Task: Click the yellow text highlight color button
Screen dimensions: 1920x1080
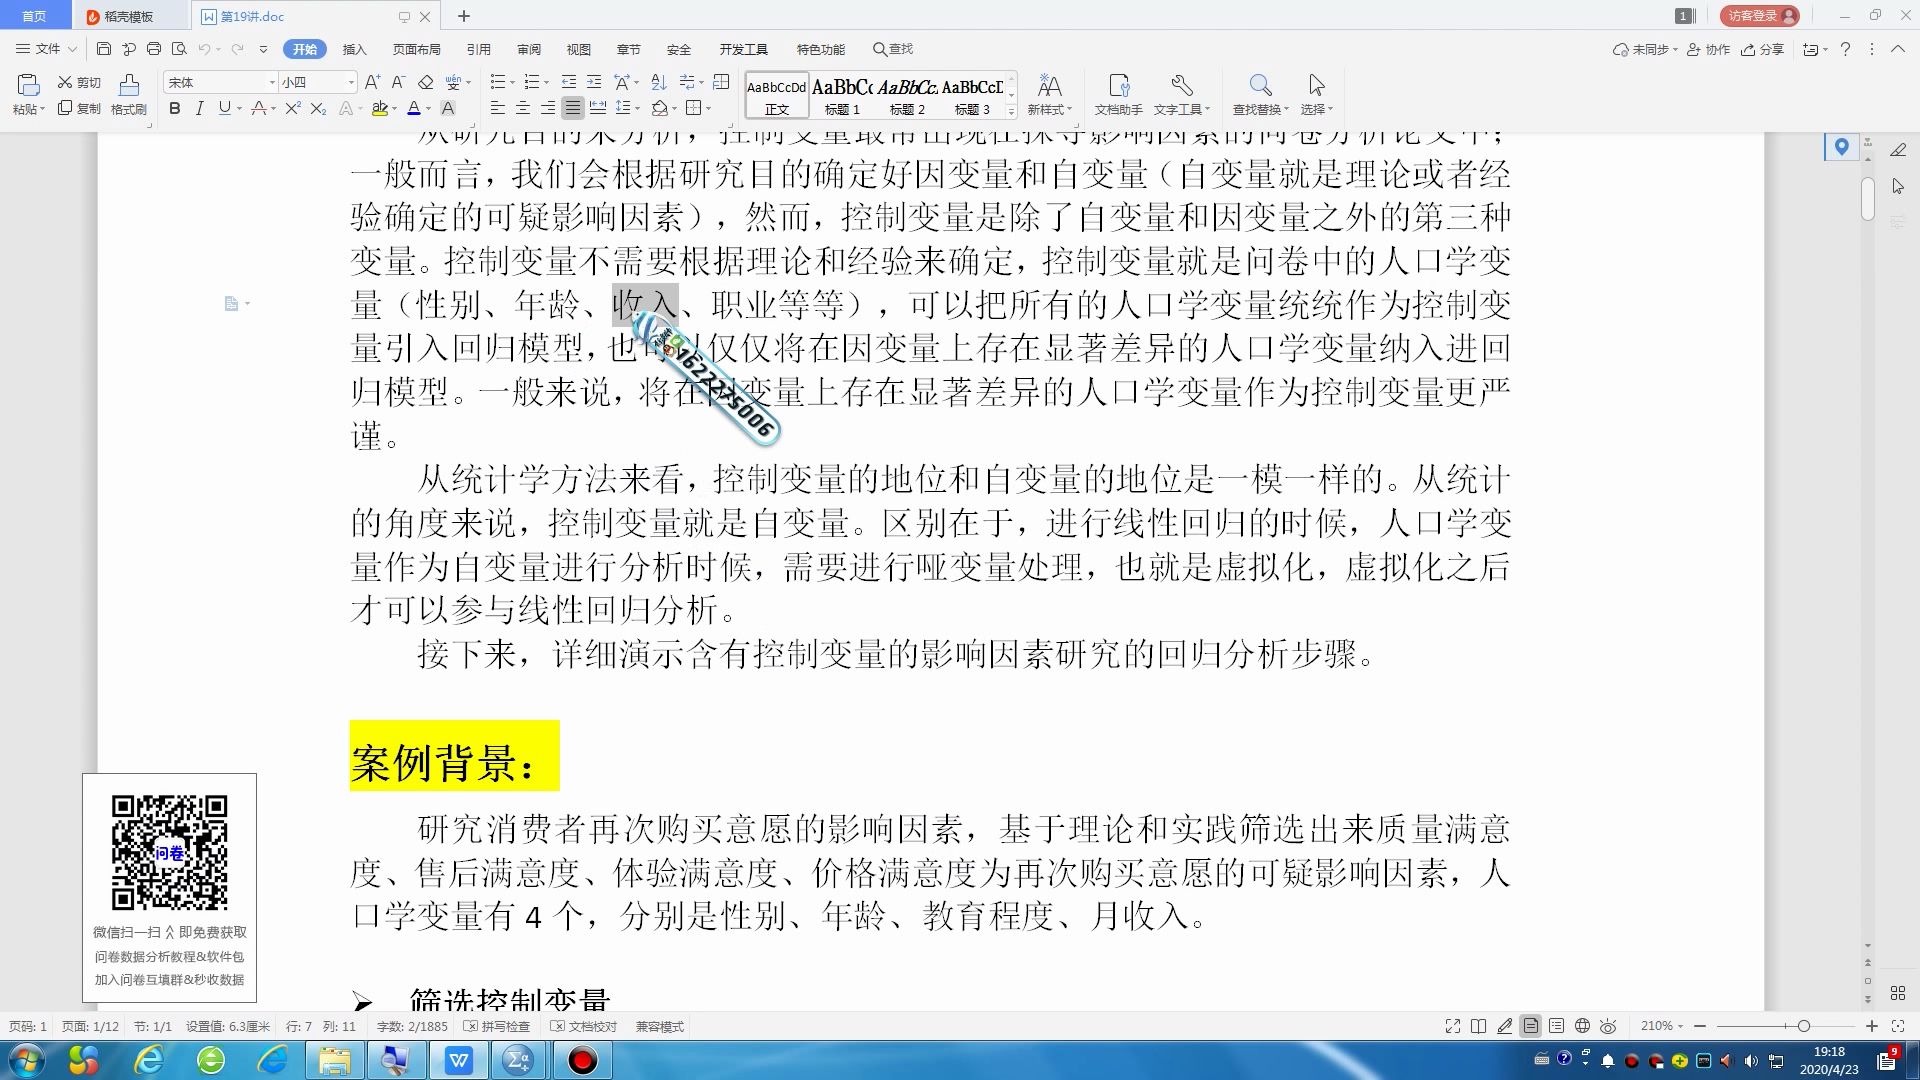Action: [379, 108]
